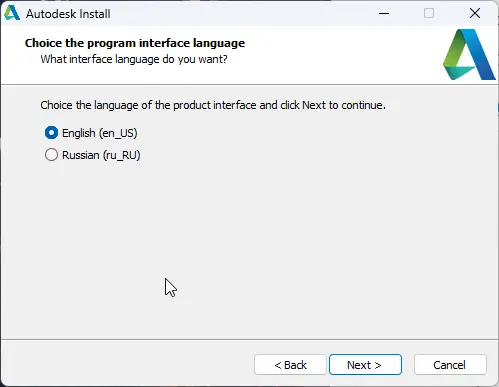Click the word "Next" inside the instruction sentence
499x387 pixels.
(x=314, y=105)
